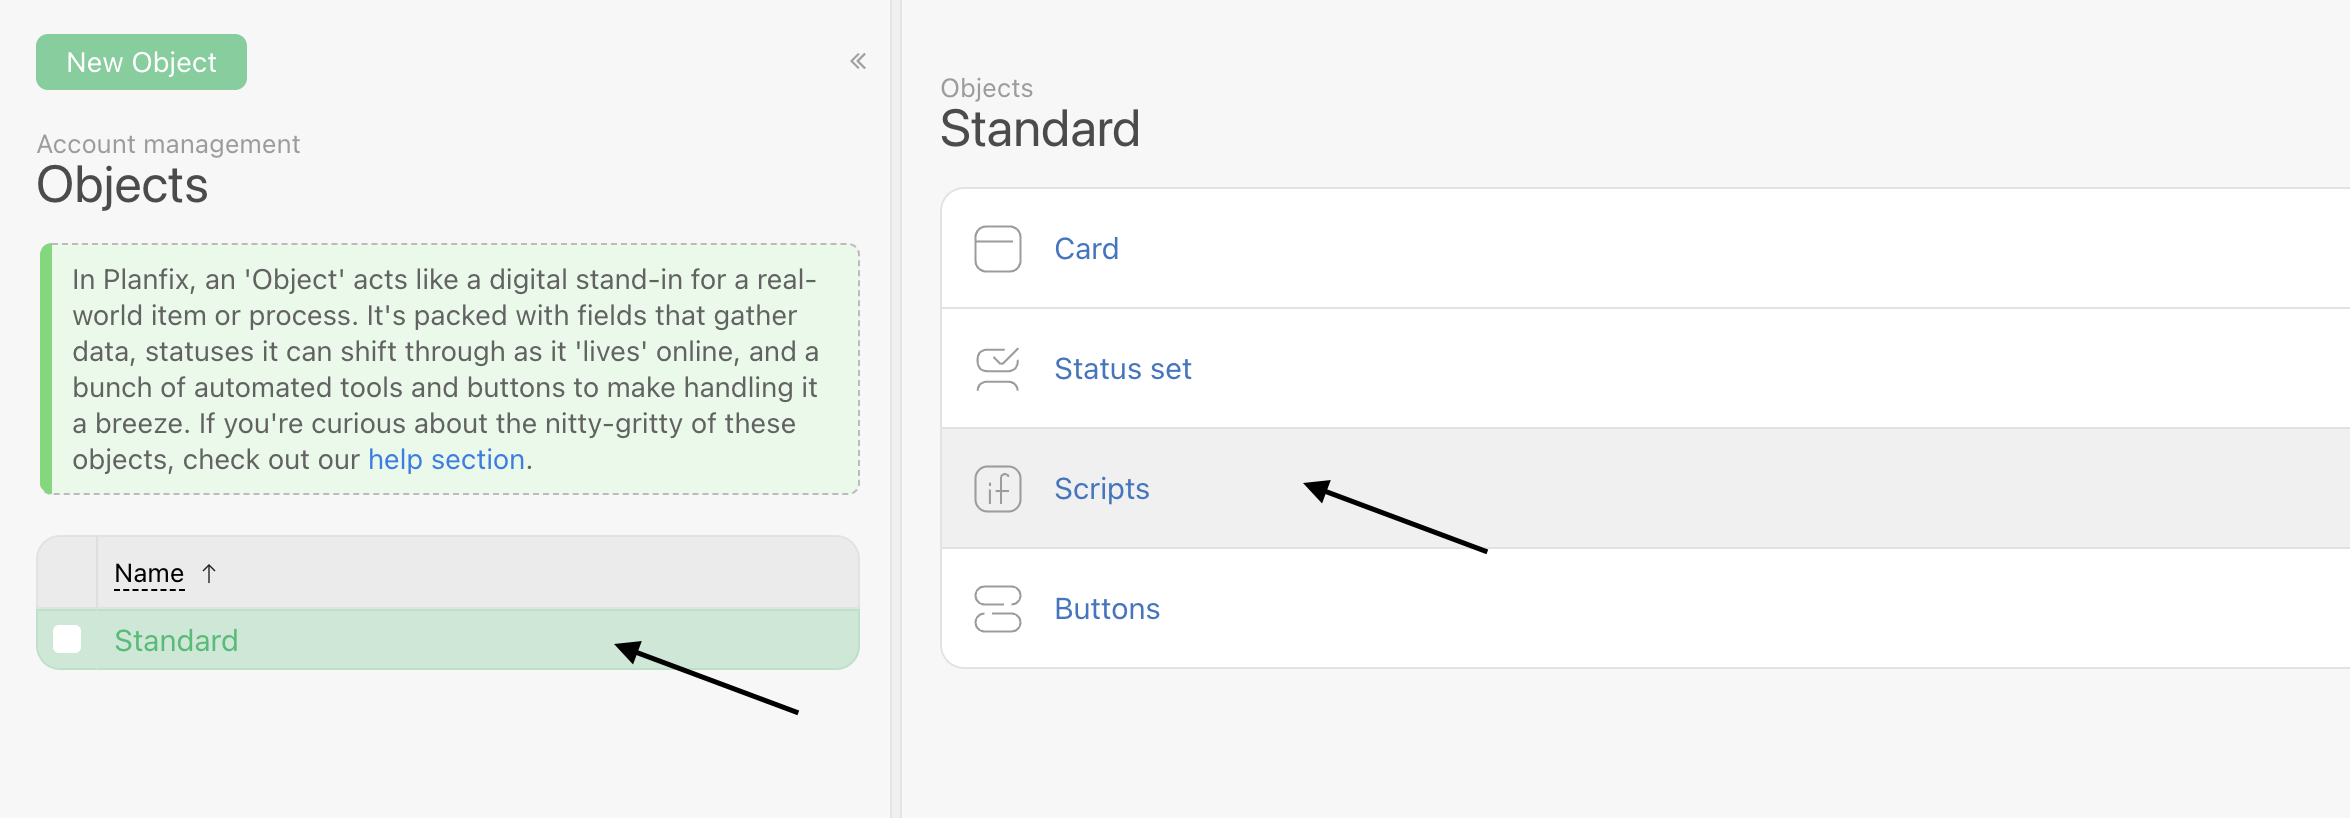The height and width of the screenshot is (818, 2350).
Task: Click the Buttons icon
Action: 997,609
